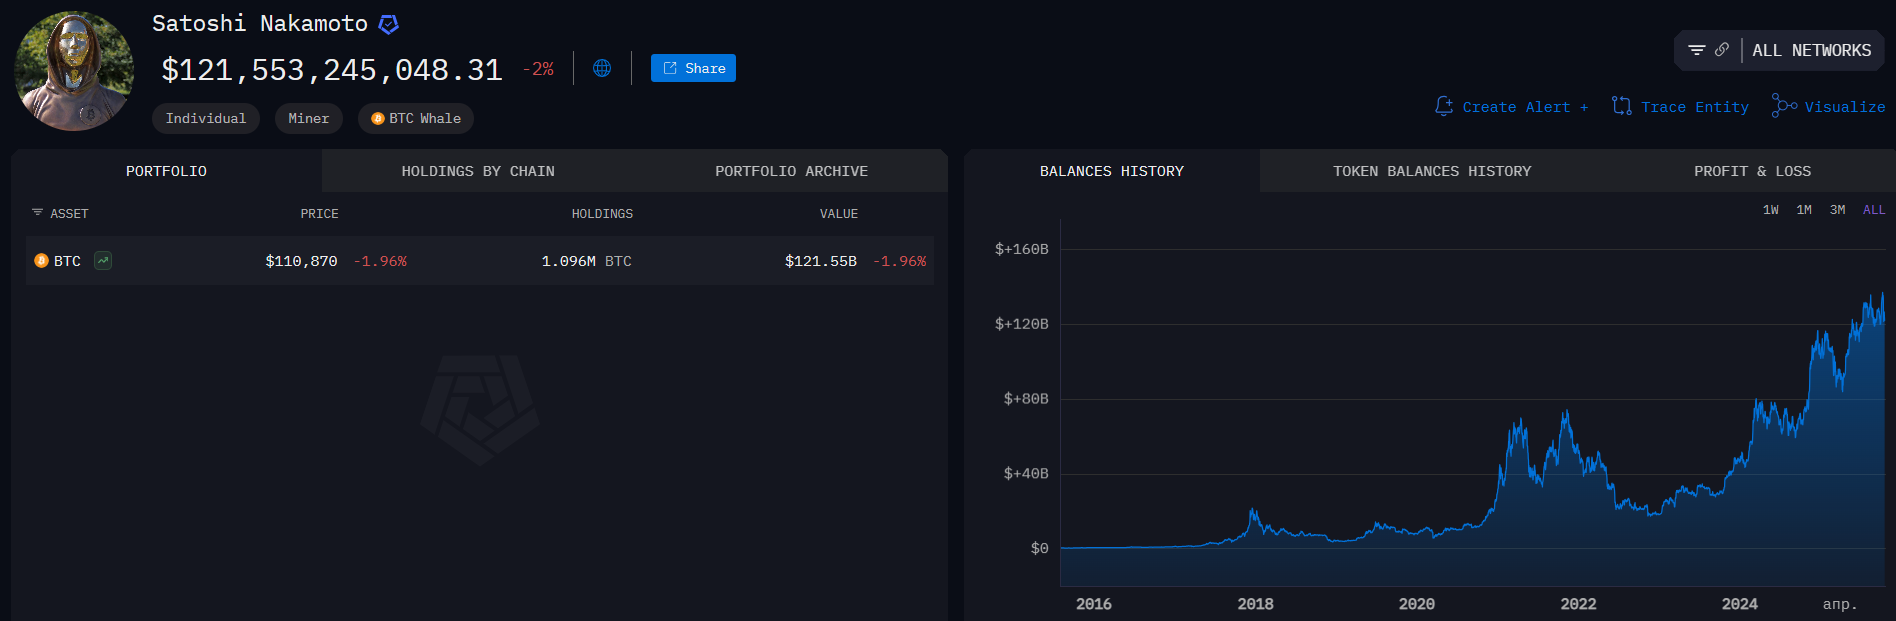Sort holdings by the Value column
Image resolution: width=1896 pixels, height=621 pixels.
(838, 214)
